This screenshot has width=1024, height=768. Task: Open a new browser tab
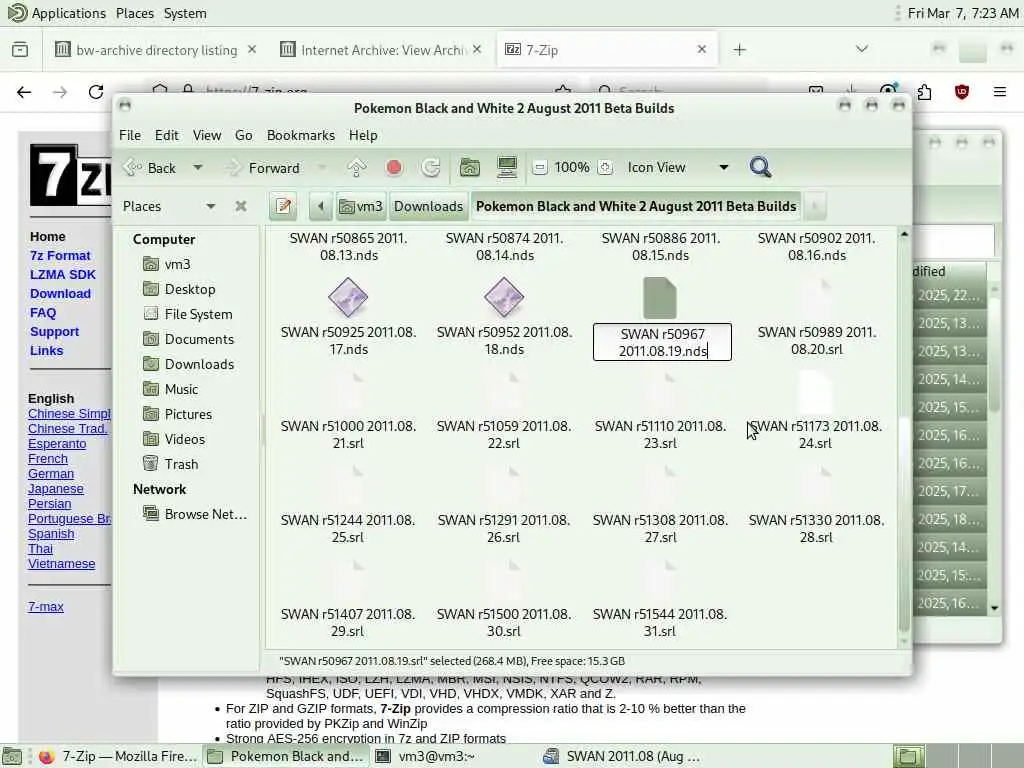[739, 50]
